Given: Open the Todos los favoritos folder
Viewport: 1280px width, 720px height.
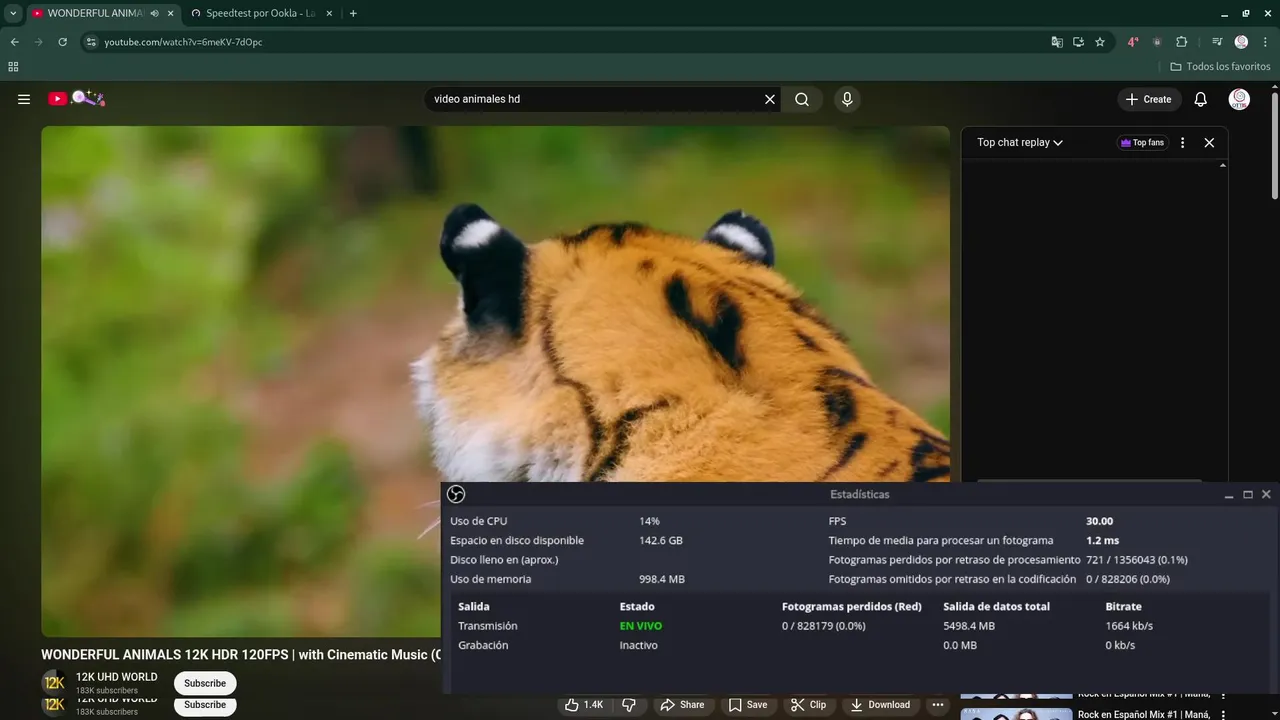Looking at the screenshot, I should [x=1220, y=67].
